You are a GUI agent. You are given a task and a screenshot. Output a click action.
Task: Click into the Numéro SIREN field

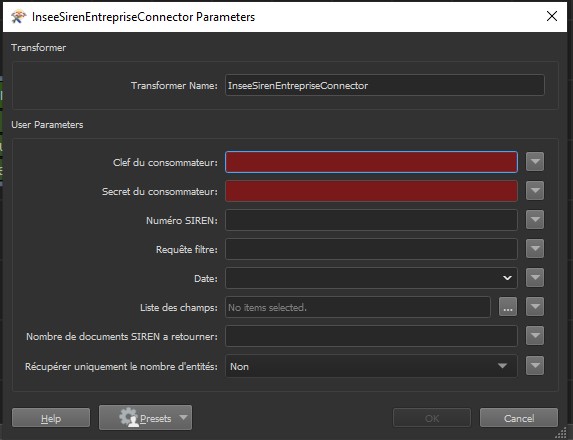tap(371, 220)
